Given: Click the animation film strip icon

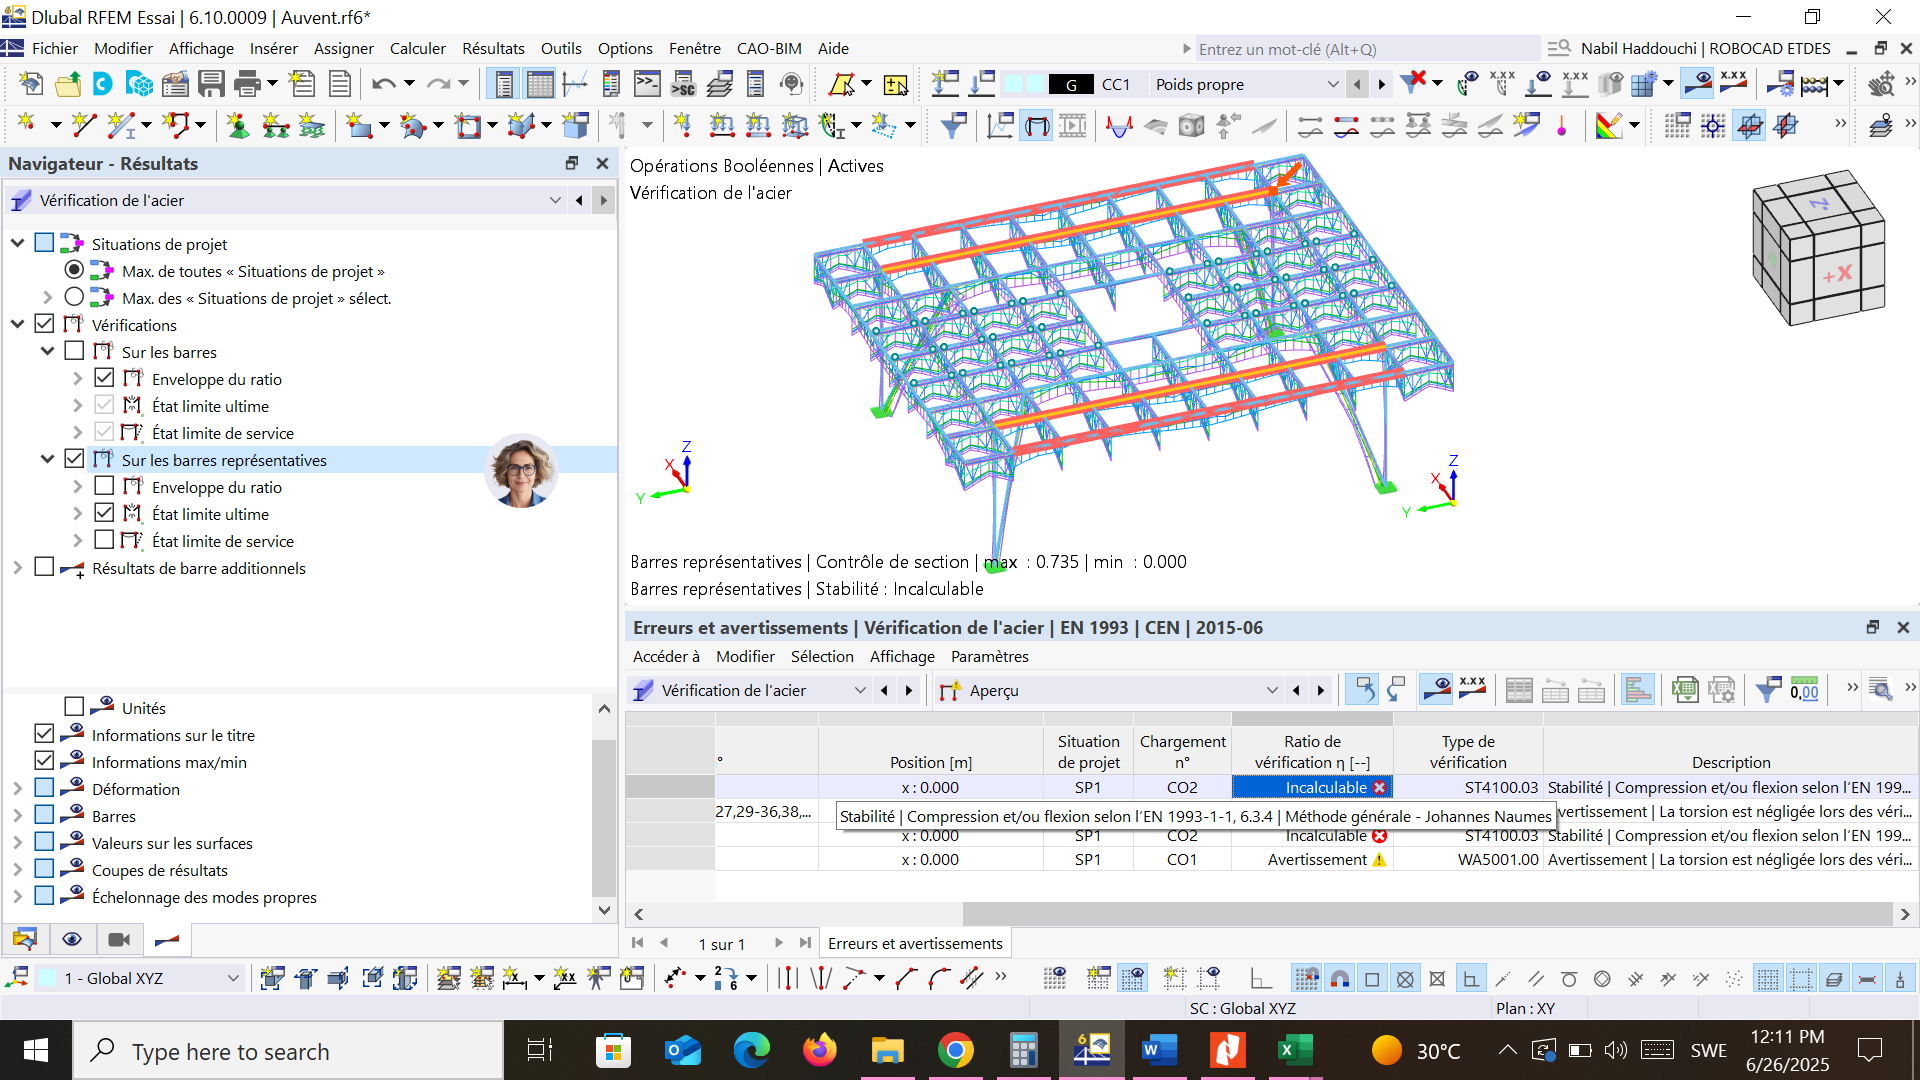Looking at the screenshot, I should 1073,125.
